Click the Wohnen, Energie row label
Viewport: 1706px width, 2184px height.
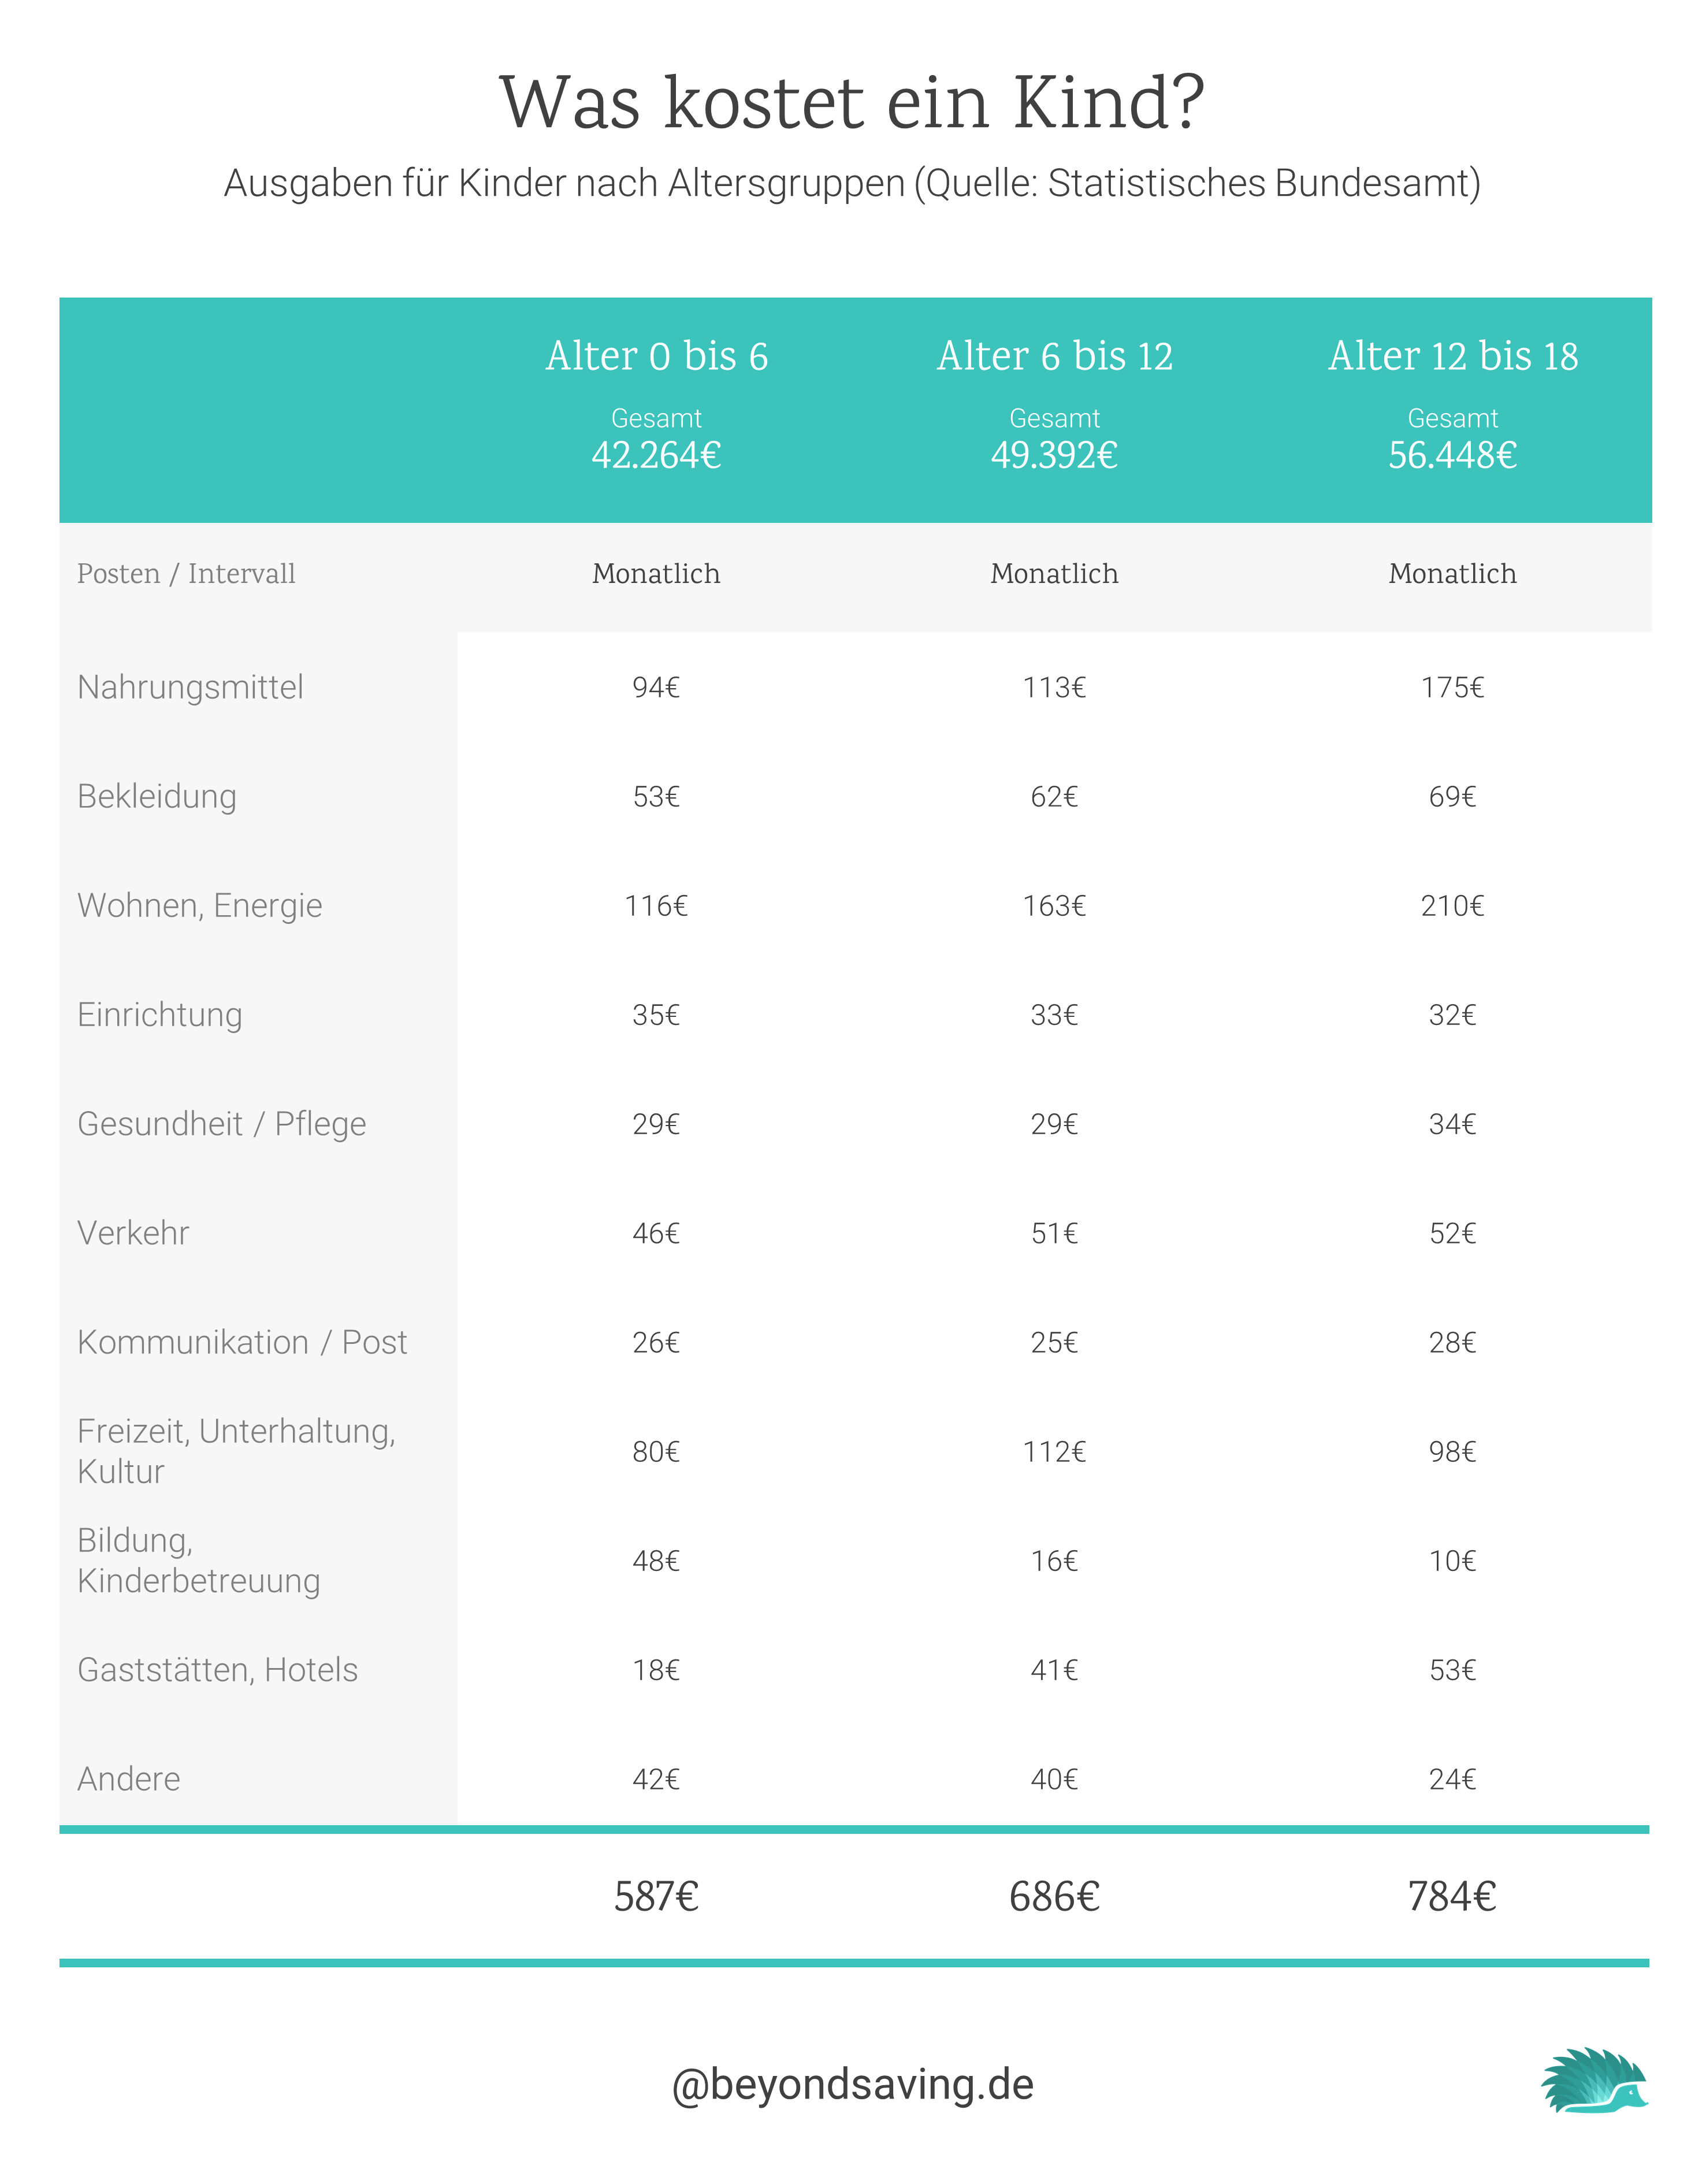point(200,906)
